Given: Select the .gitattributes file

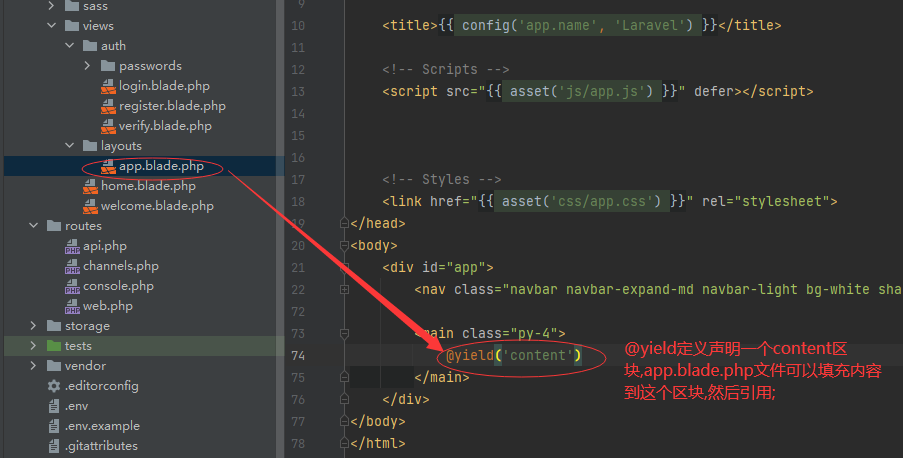Looking at the screenshot, I should [x=101, y=446].
